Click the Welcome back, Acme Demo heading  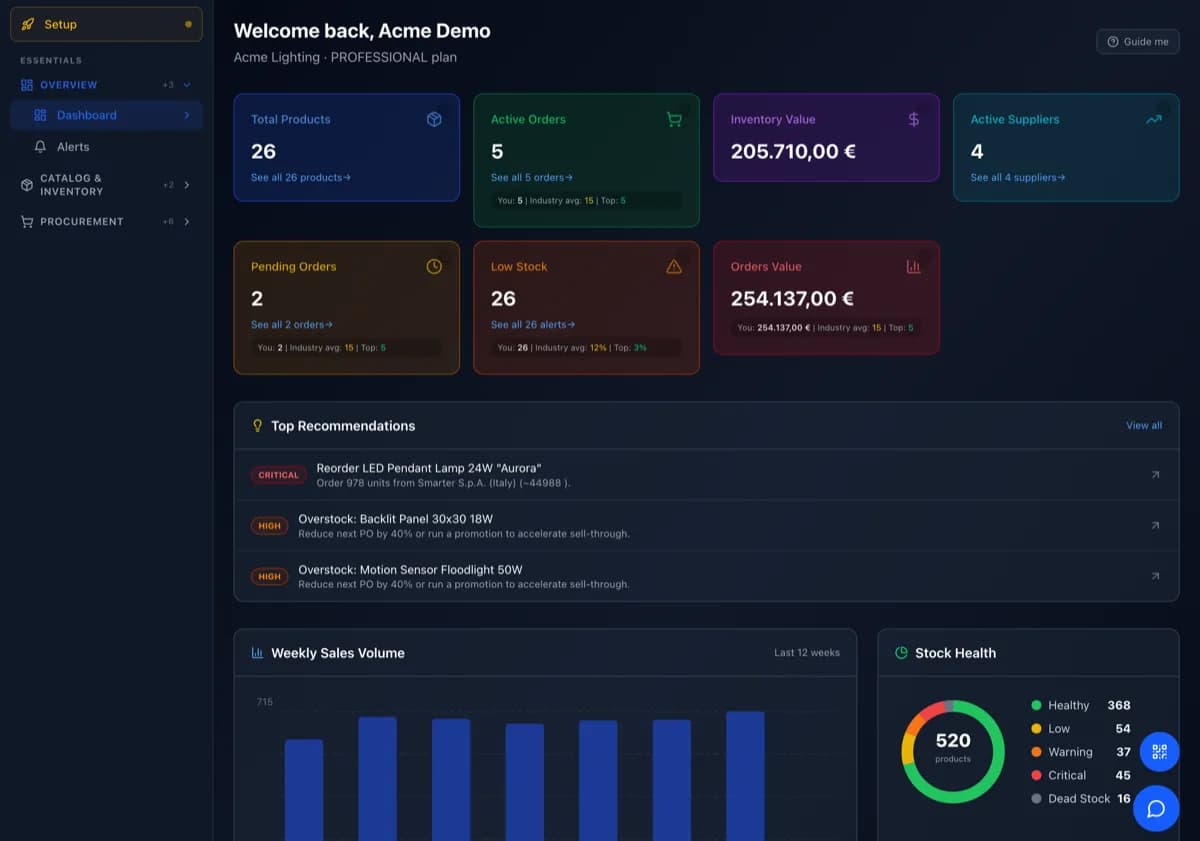coord(362,31)
